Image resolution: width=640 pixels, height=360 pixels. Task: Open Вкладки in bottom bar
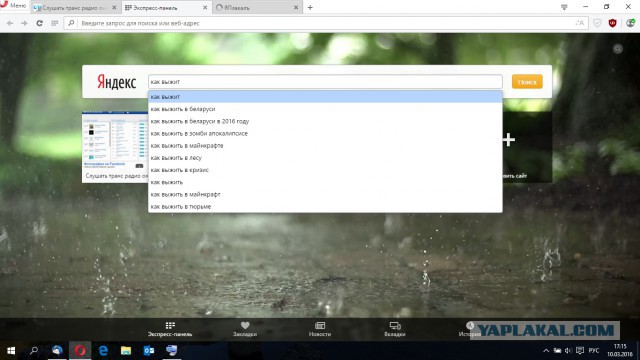coord(395,329)
